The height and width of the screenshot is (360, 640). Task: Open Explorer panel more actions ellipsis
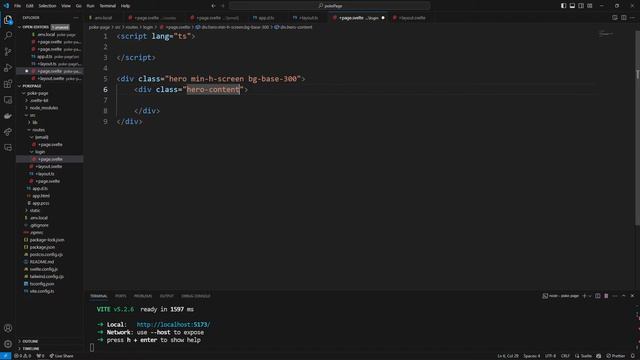(x=76, y=18)
